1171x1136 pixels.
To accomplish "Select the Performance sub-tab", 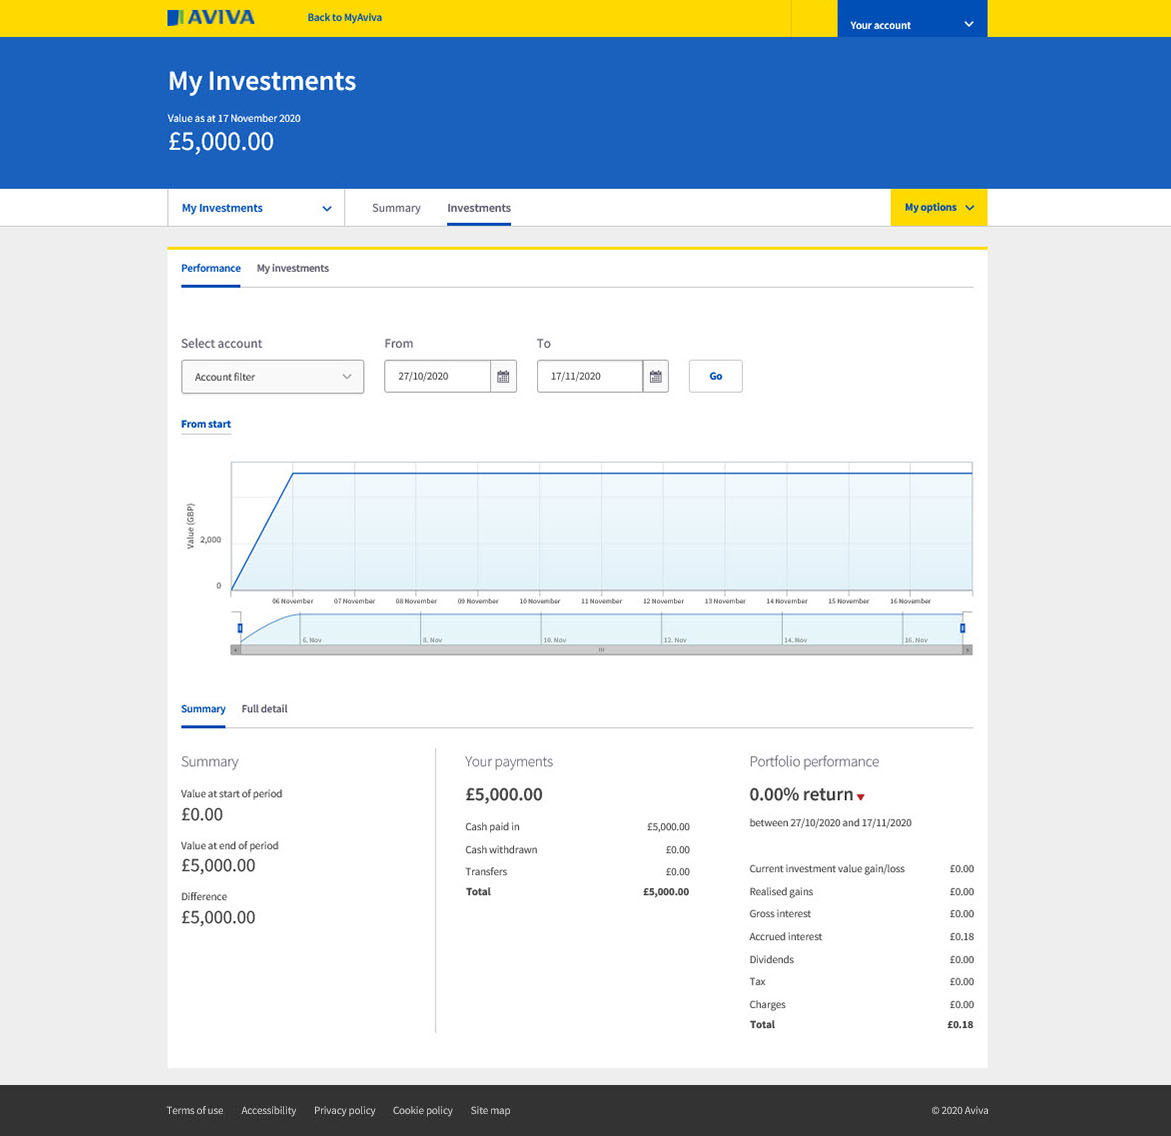I will click(211, 268).
